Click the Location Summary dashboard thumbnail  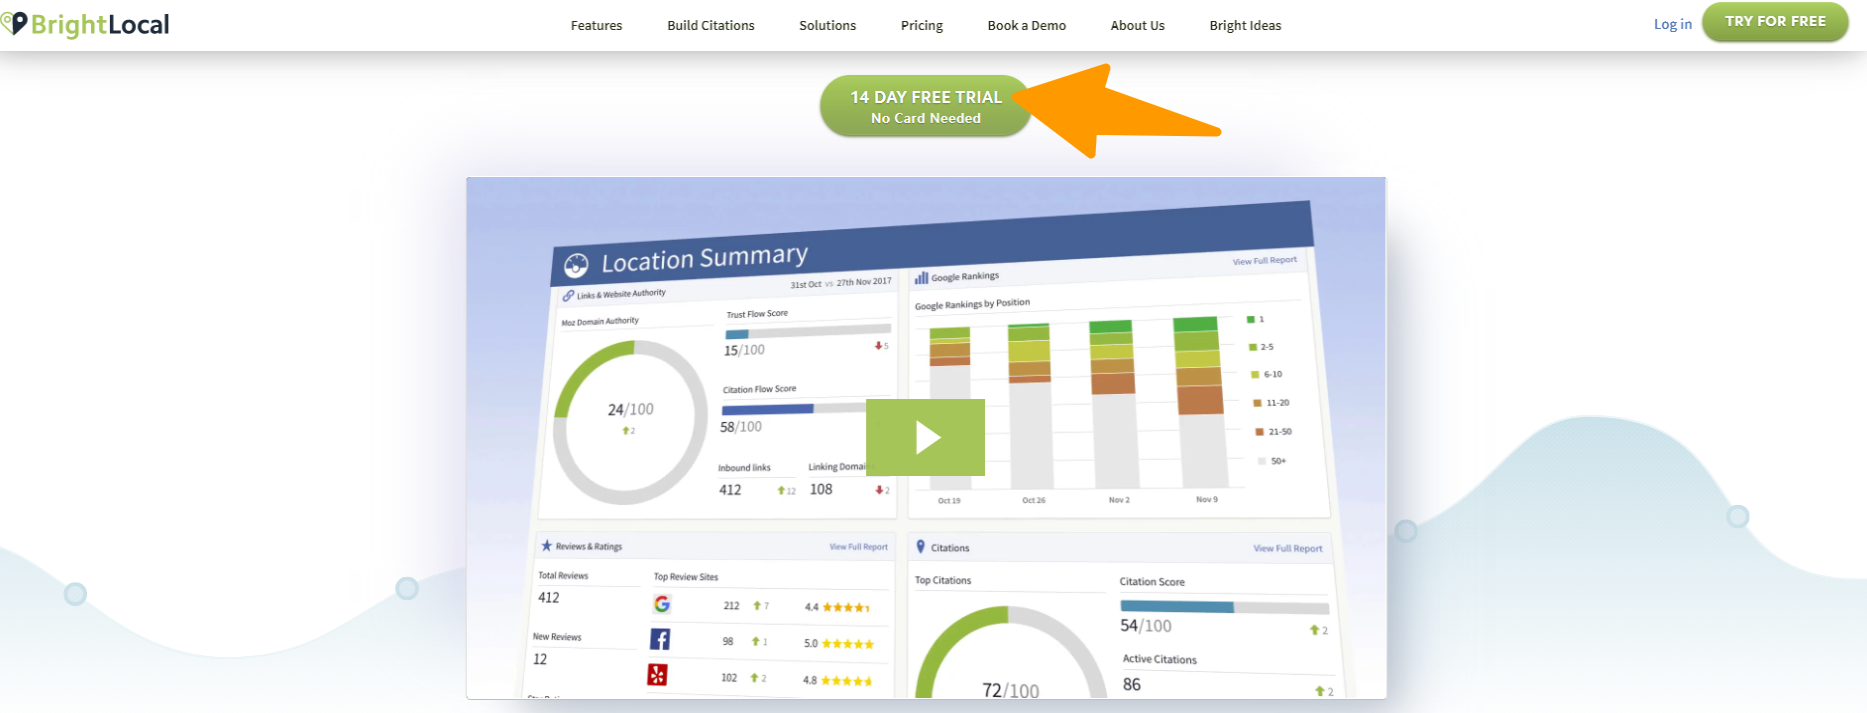click(x=926, y=437)
